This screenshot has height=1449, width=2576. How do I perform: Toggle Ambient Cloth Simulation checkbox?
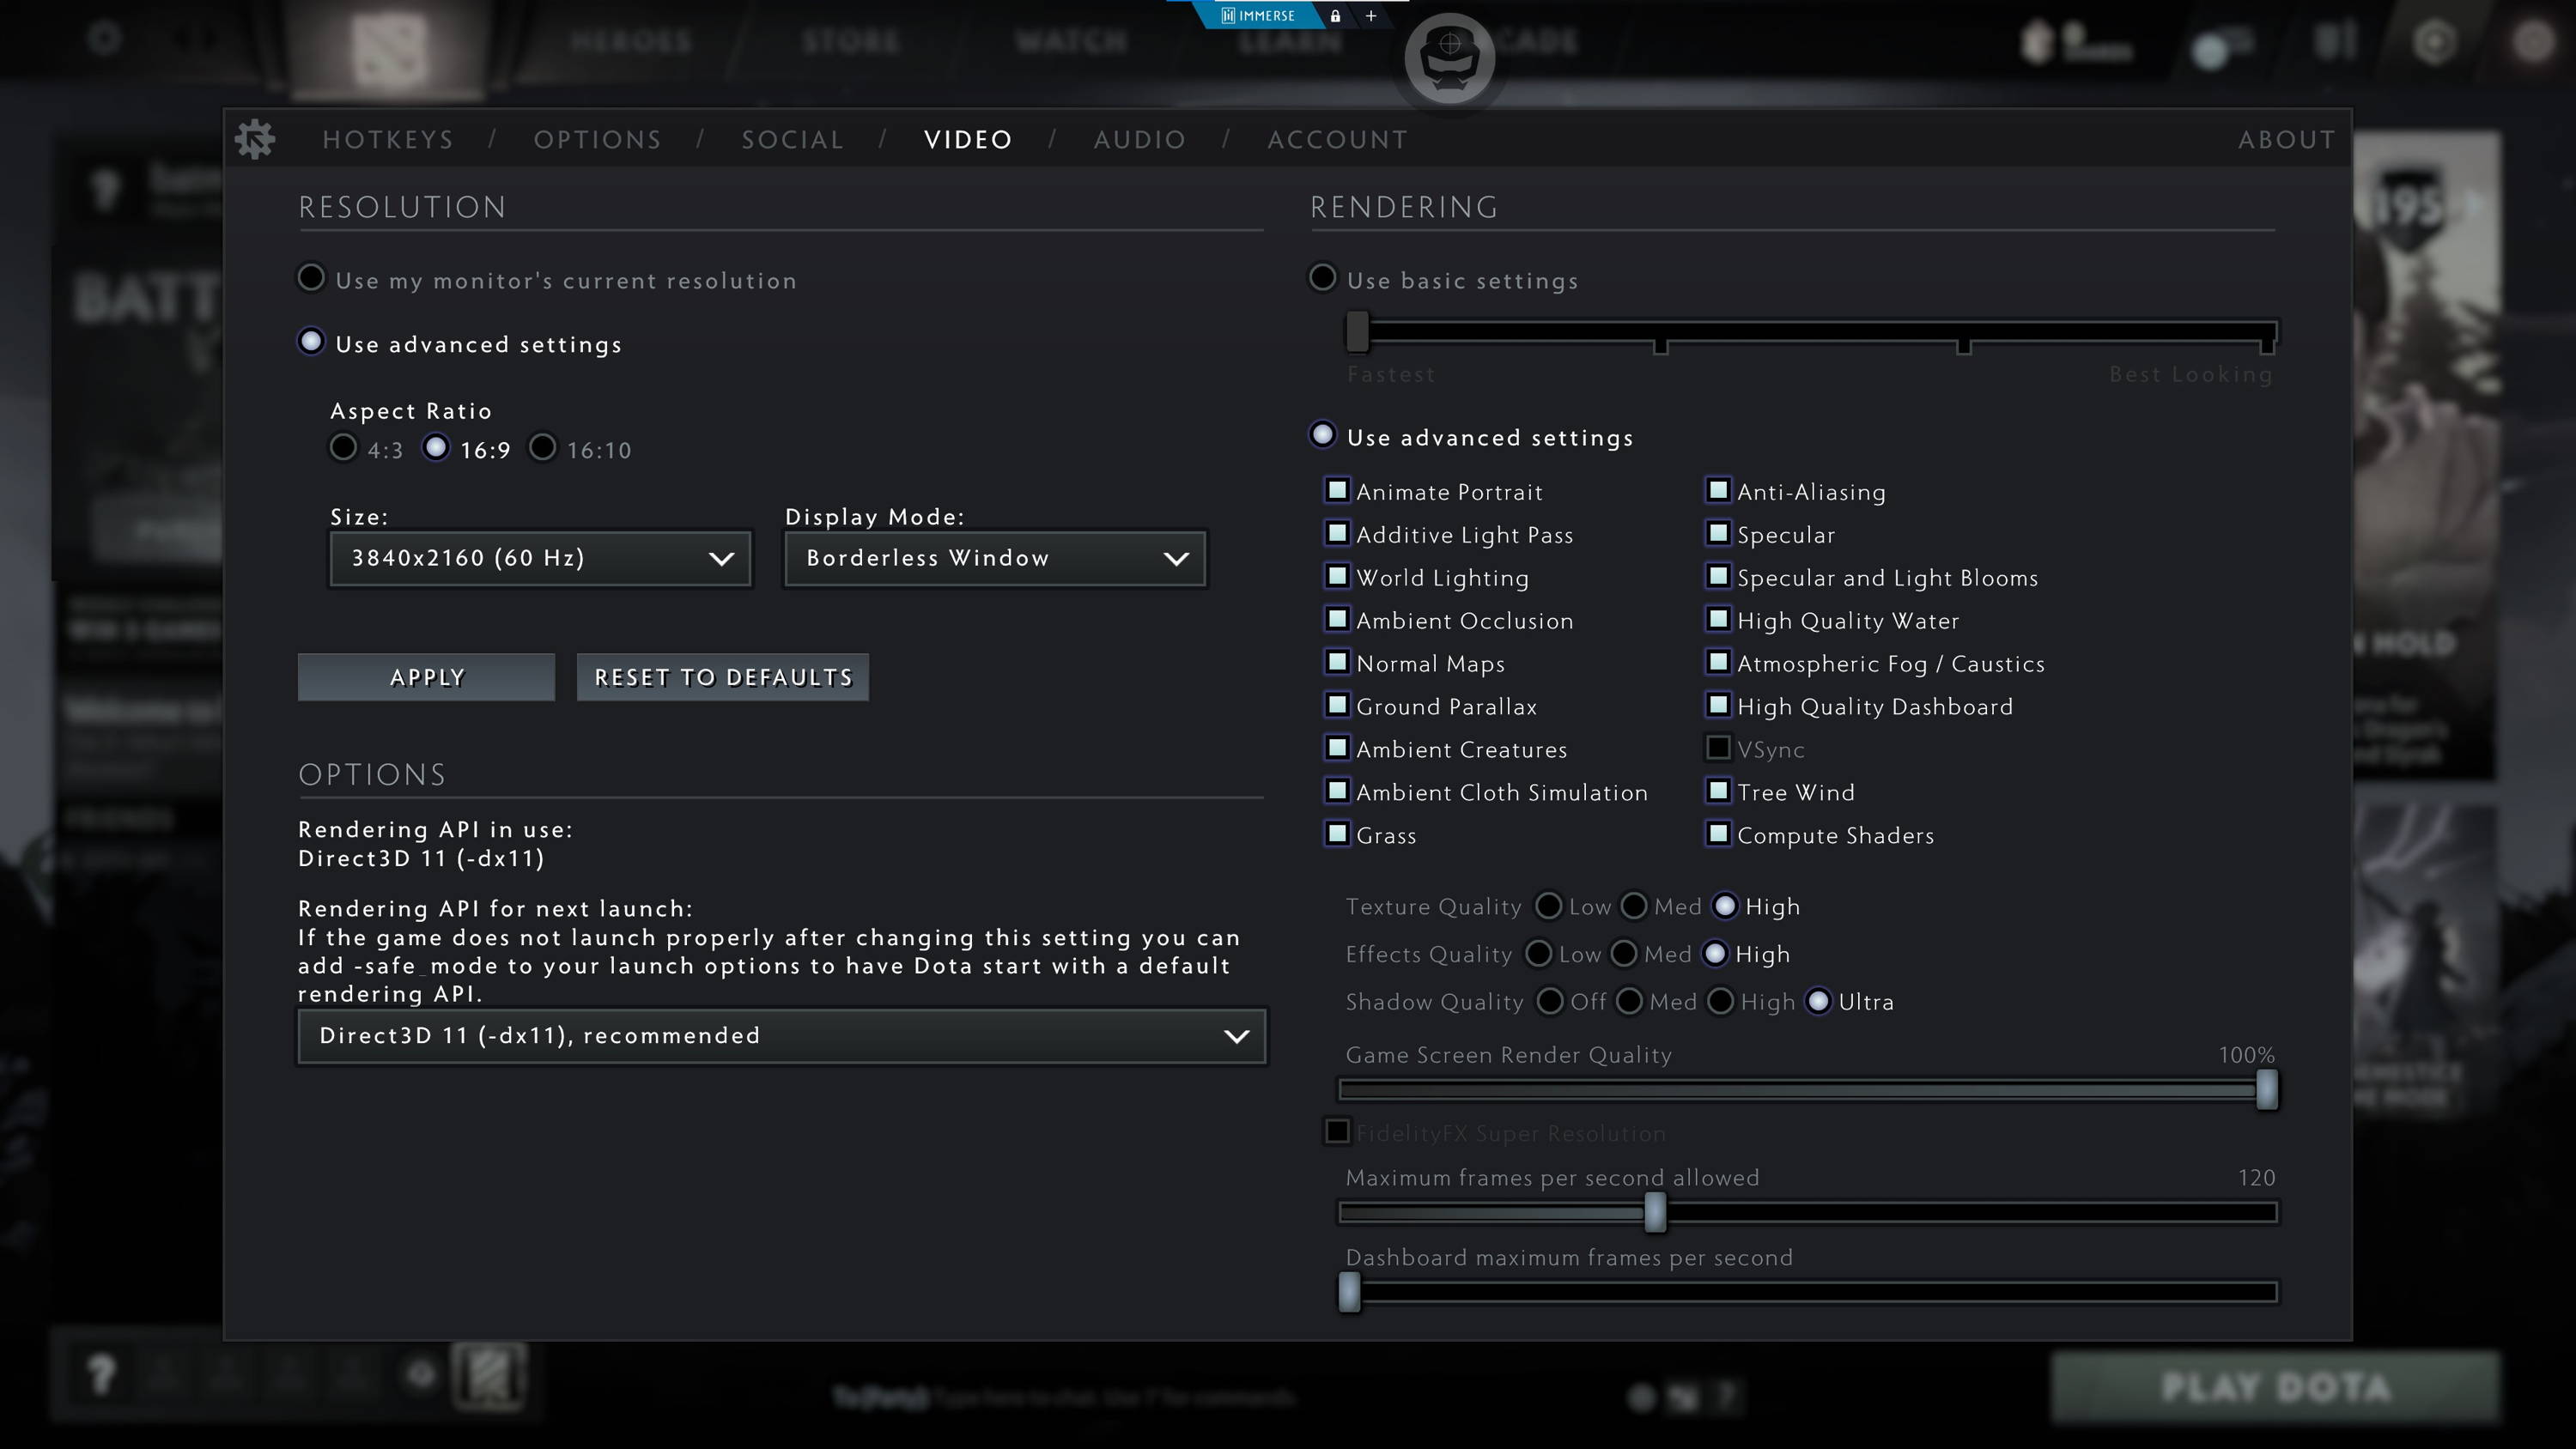click(1337, 791)
